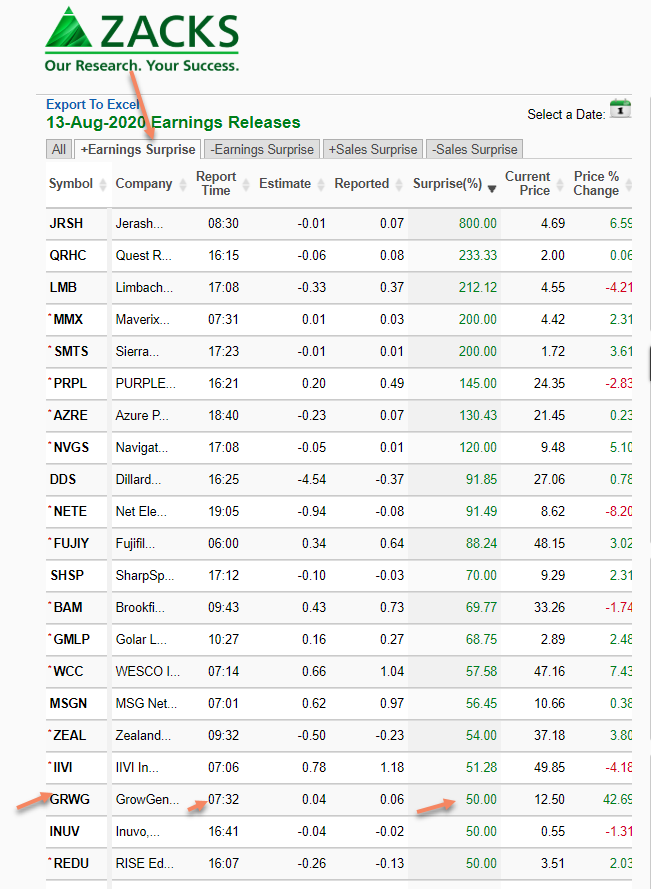Open the JRSH symbol link
Image resolution: width=651 pixels, height=889 pixels.
(66, 223)
